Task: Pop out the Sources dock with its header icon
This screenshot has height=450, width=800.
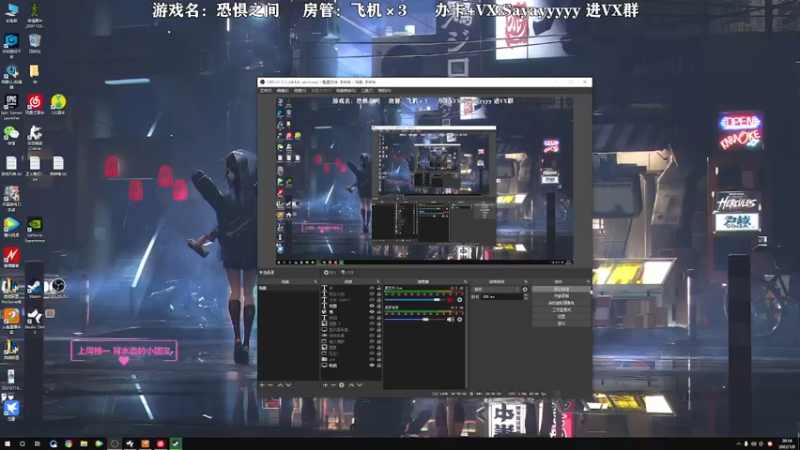Action: point(378,281)
